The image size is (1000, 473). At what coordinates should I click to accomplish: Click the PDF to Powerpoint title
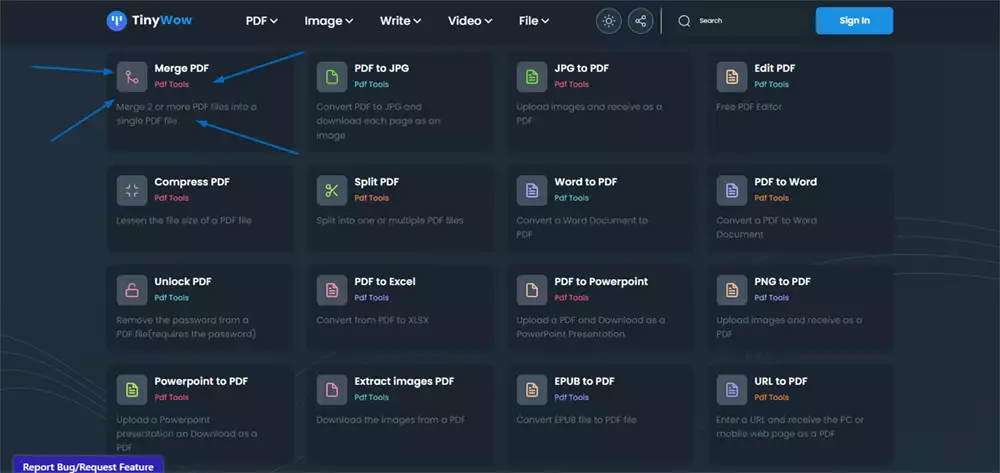[601, 281]
